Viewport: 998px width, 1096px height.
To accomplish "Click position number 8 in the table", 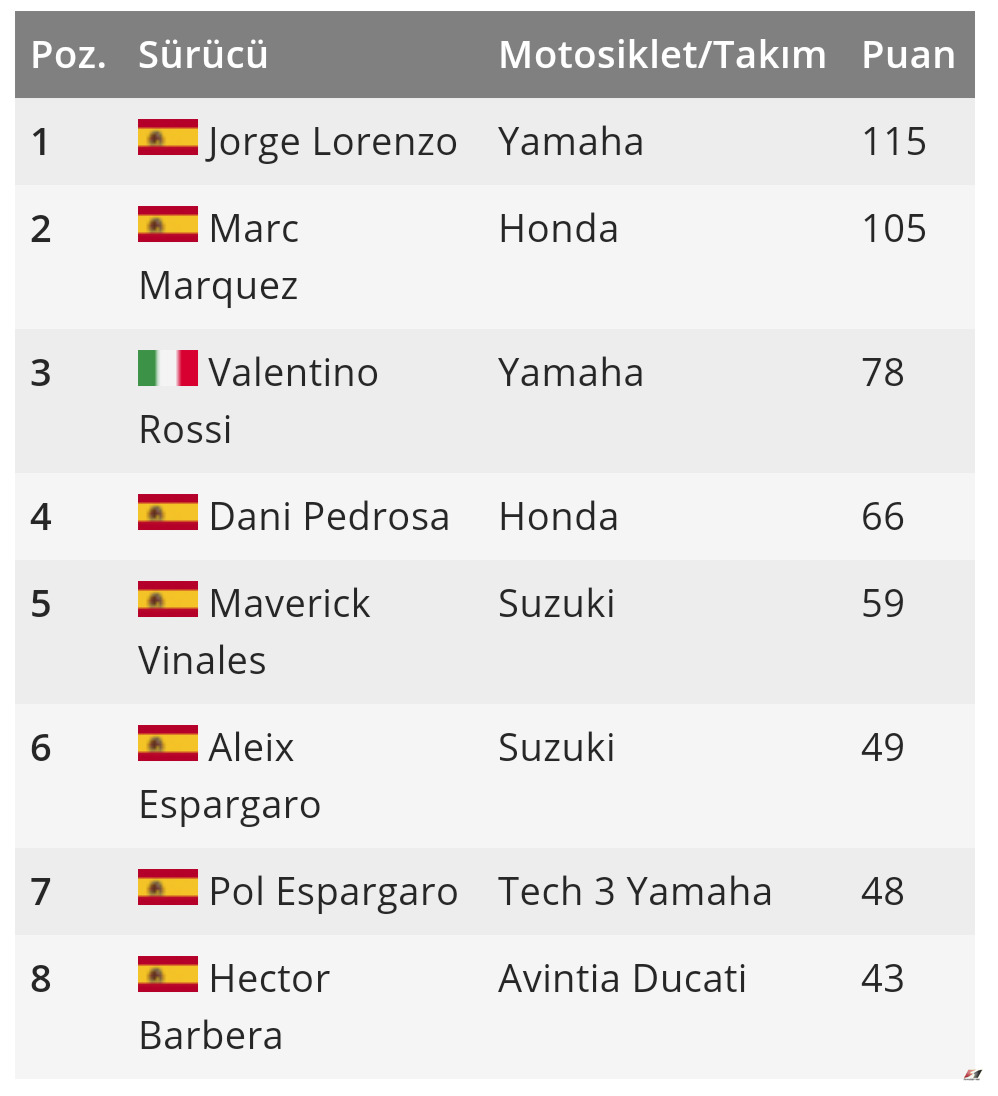I will [40, 979].
